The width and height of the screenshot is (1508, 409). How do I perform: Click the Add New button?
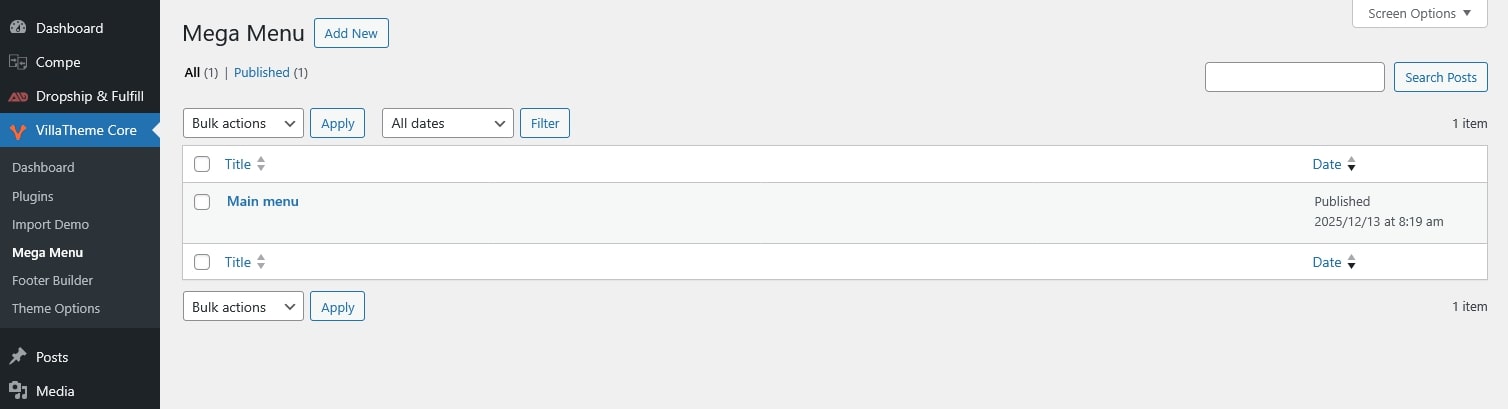pyautogui.click(x=351, y=33)
